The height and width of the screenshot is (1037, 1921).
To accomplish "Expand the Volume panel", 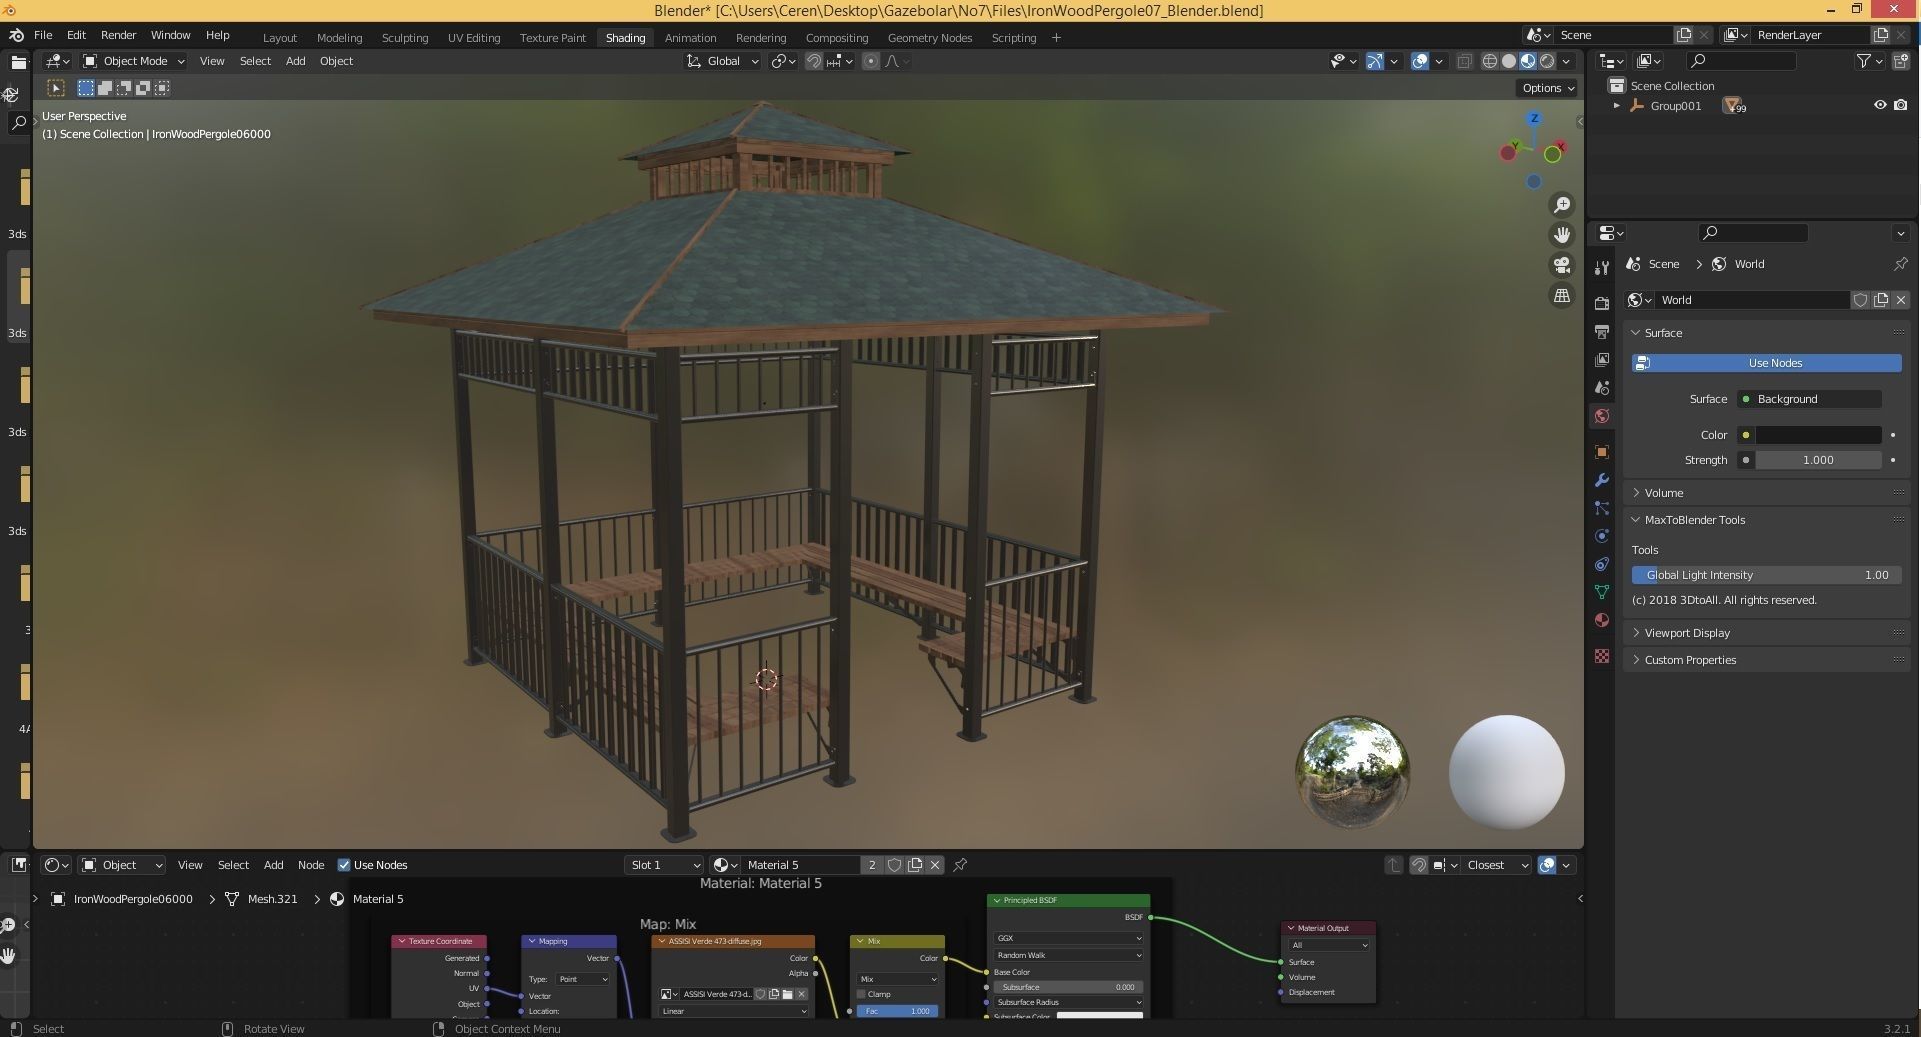I will pyautogui.click(x=1664, y=493).
